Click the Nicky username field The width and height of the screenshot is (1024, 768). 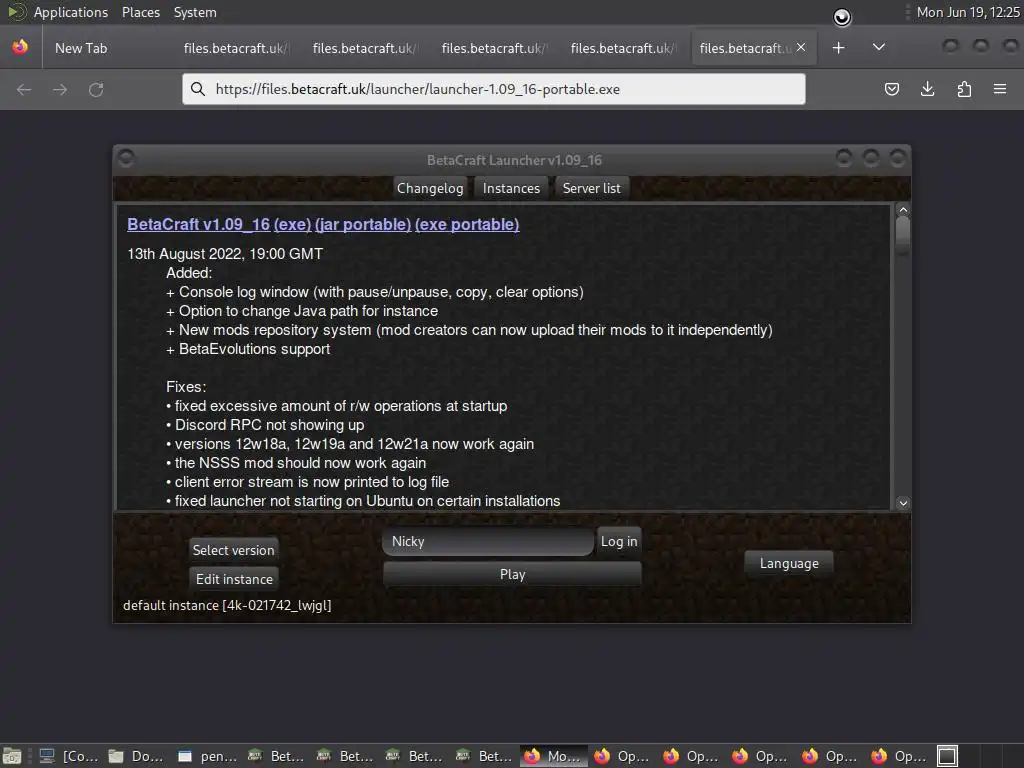coord(488,541)
